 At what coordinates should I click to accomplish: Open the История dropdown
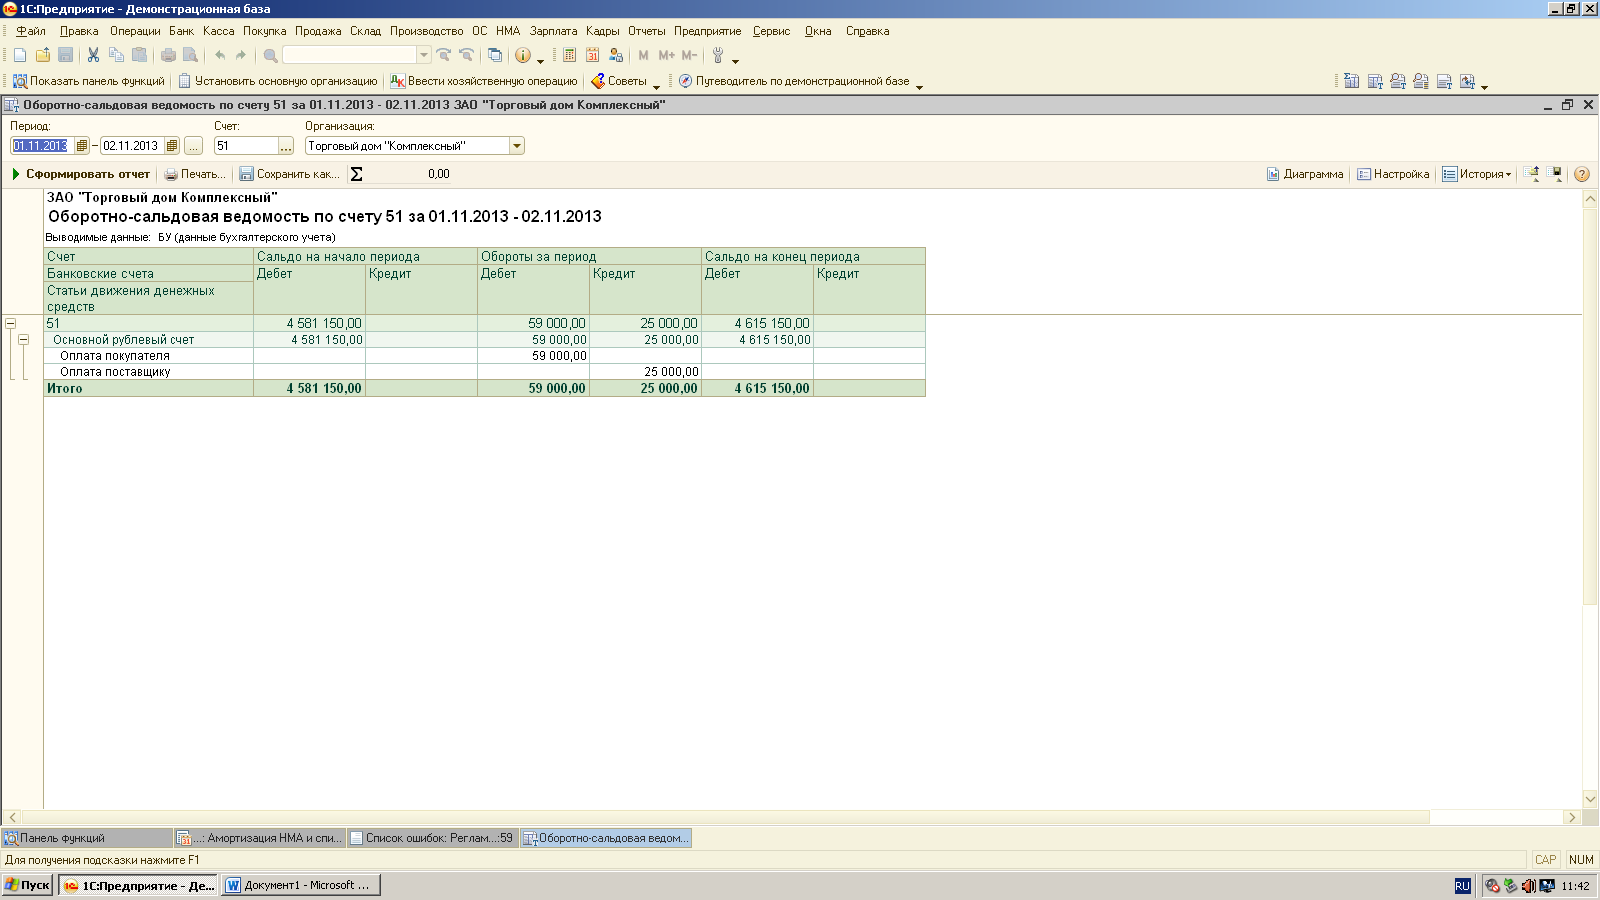[1477, 174]
